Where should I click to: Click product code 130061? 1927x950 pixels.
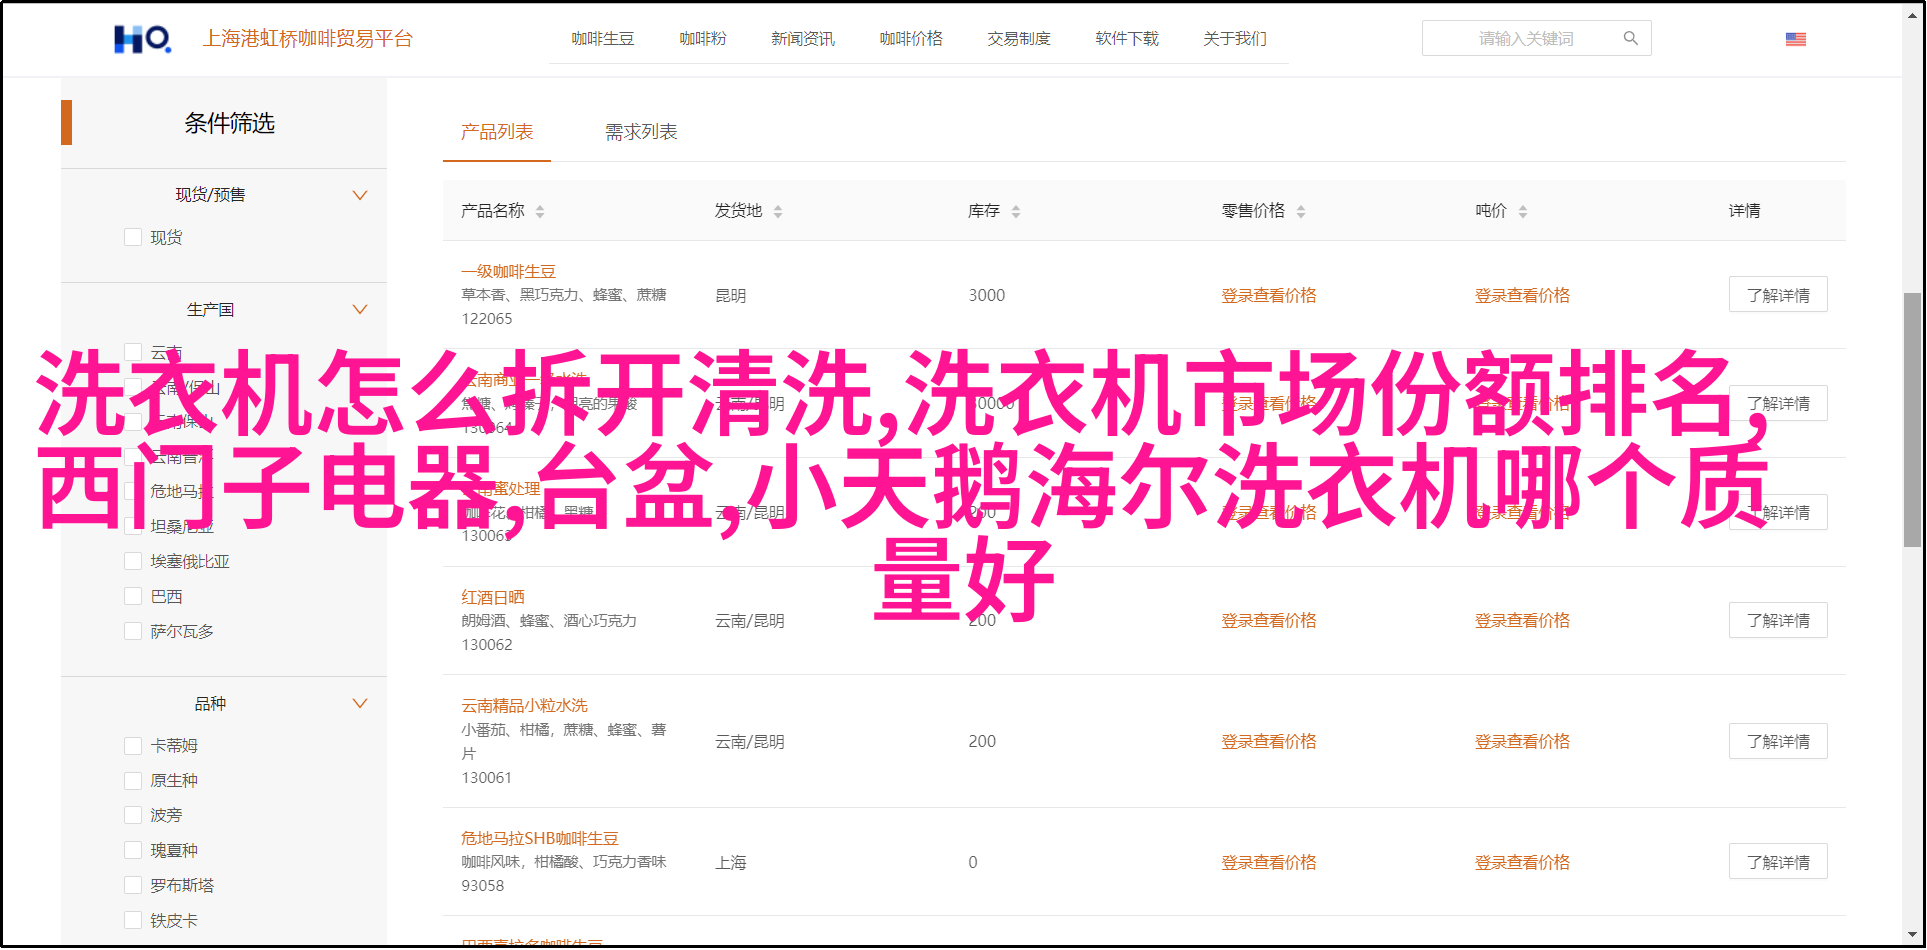(x=487, y=778)
